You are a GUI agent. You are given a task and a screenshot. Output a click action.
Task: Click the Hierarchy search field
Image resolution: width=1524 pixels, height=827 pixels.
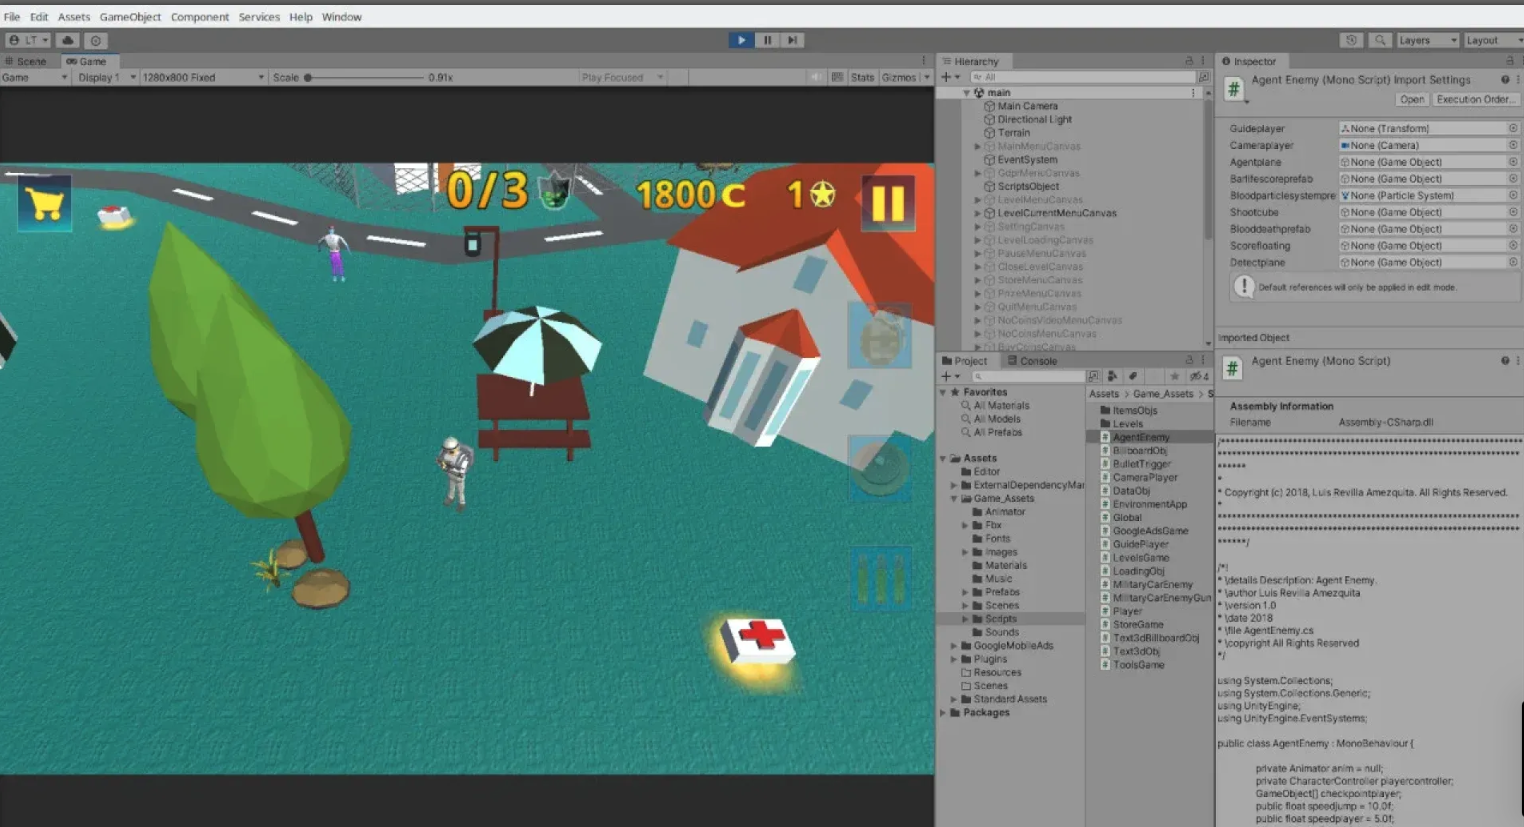(1081, 77)
